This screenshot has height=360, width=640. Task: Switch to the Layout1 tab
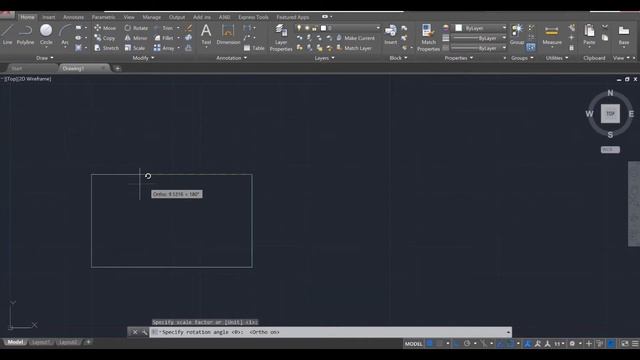point(40,342)
